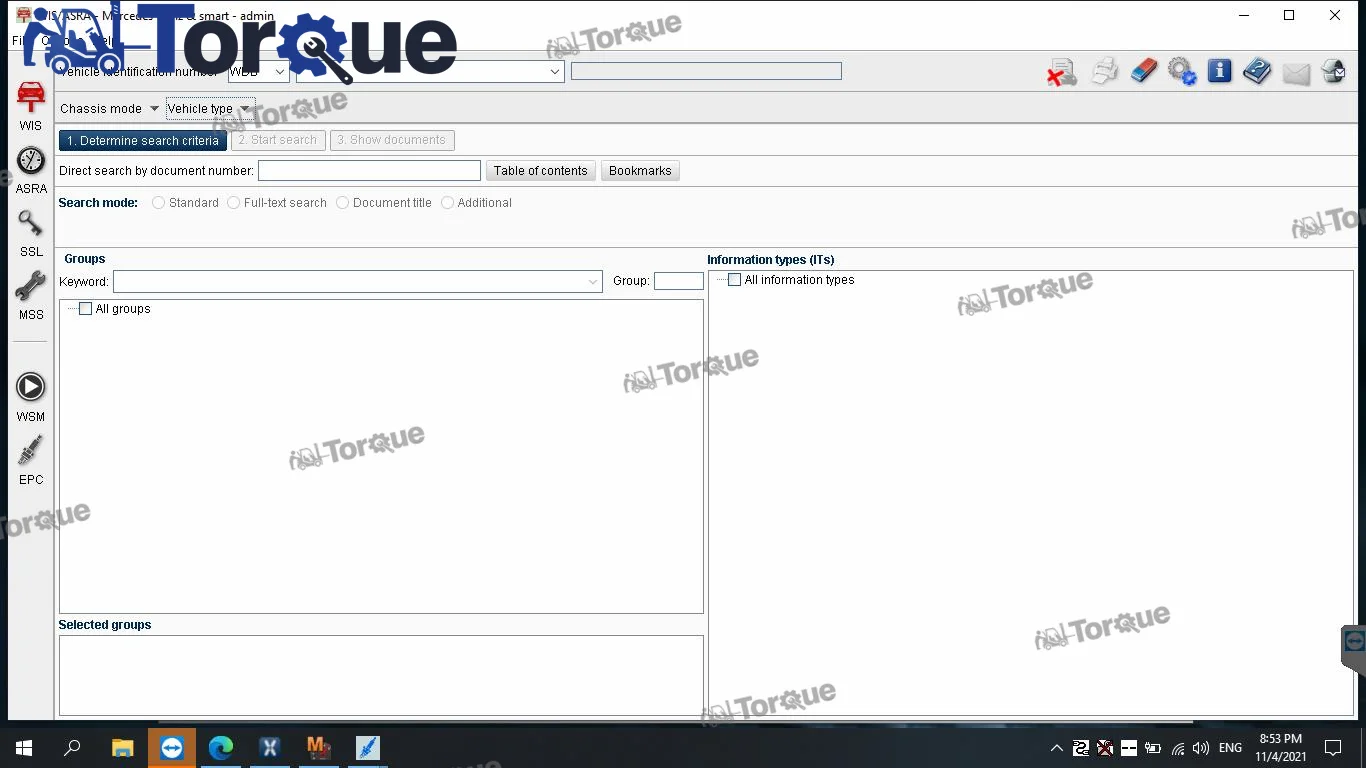This screenshot has height=768, width=1366.
Task: Go to step 2 Start search
Action: click(278, 141)
